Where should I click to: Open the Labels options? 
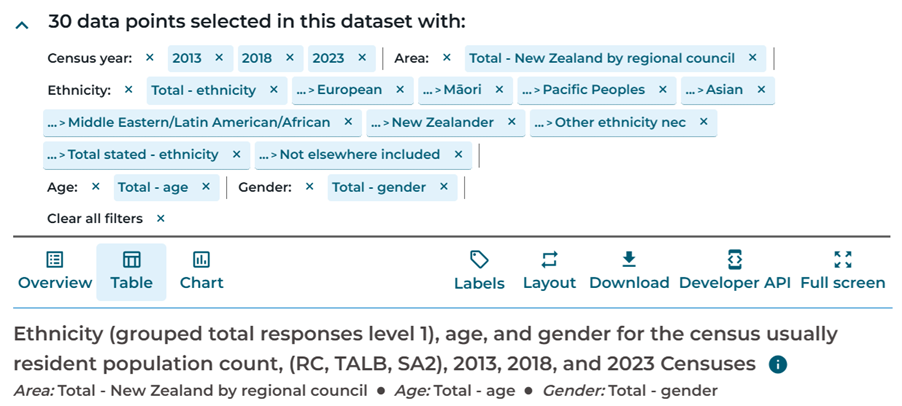click(x=479, y=271)
